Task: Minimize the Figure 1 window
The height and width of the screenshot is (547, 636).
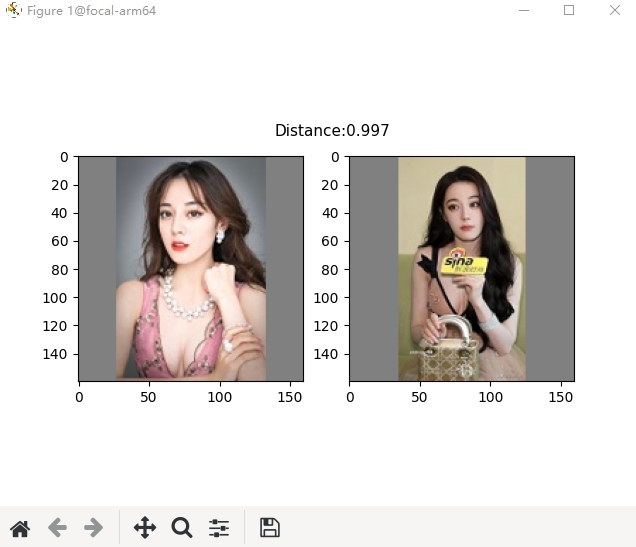Action: click(x=524, y=11)
